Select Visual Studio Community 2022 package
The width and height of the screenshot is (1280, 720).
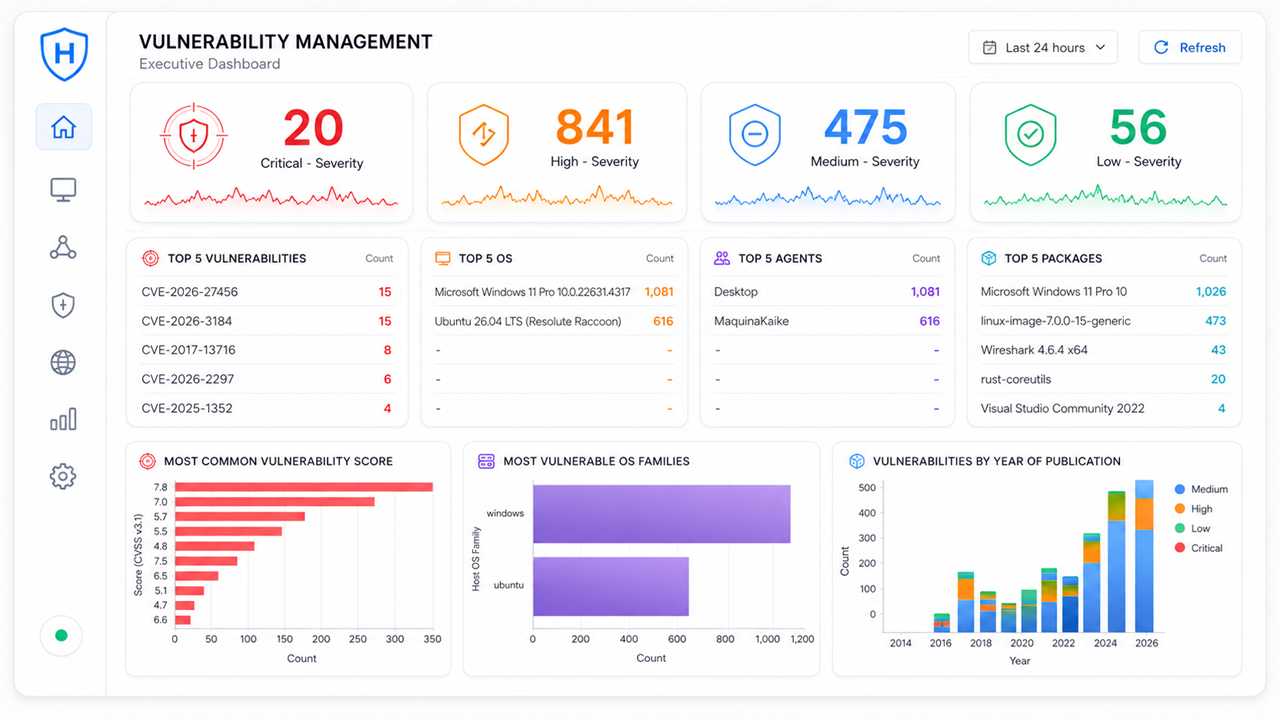click(1103, 408)
